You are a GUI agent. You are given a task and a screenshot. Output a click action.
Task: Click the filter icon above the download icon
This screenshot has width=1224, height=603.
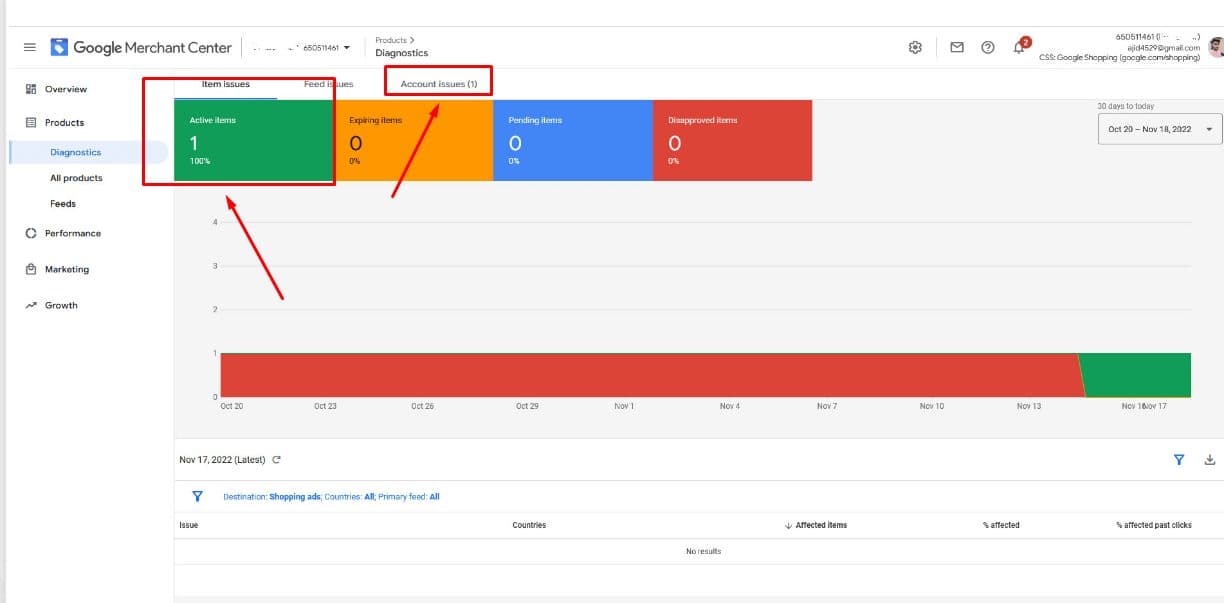click(x=1179, y=460)
